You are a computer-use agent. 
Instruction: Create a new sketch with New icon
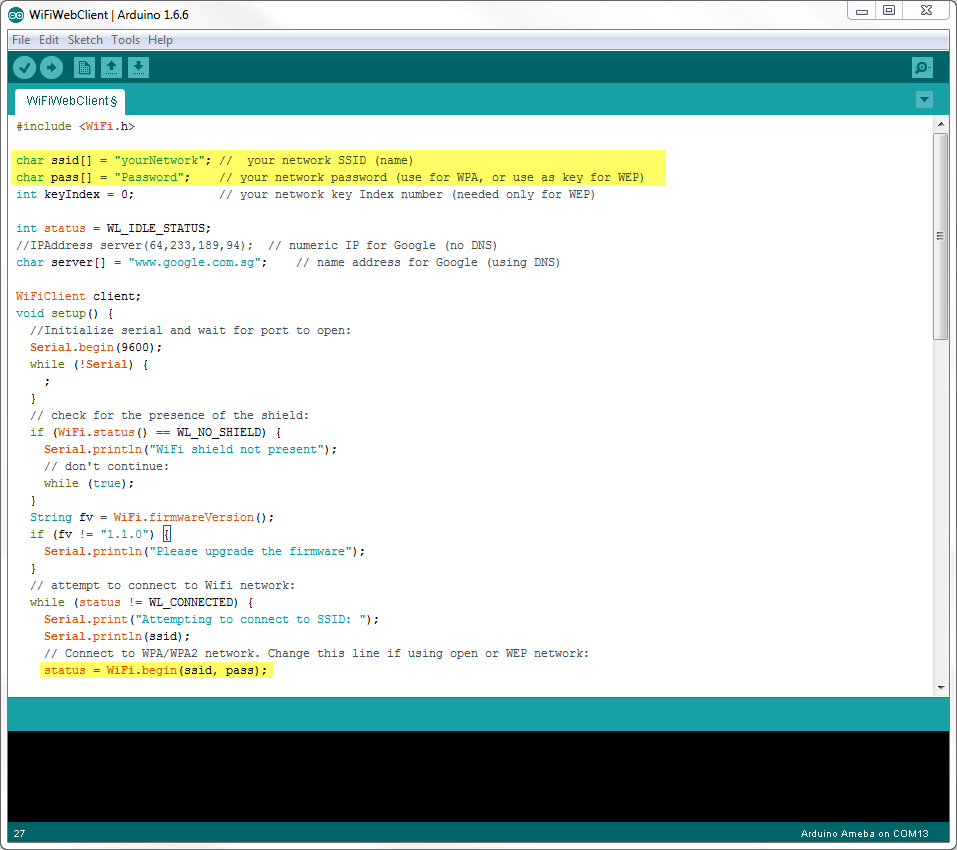[85, 68]
